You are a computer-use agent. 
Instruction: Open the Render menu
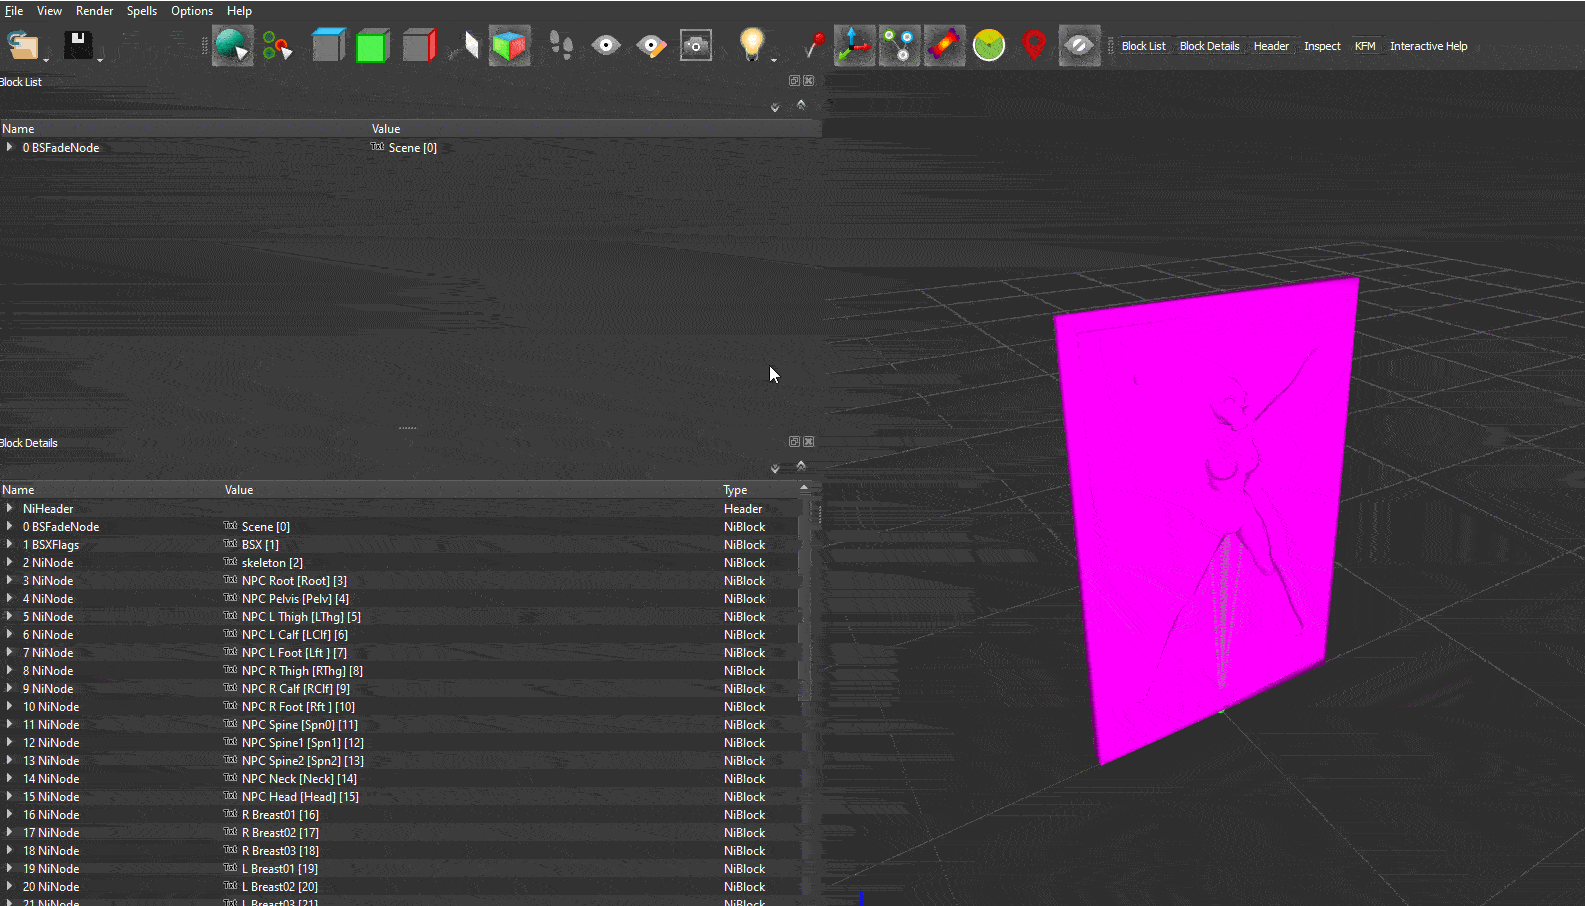[x=94, y=11]
